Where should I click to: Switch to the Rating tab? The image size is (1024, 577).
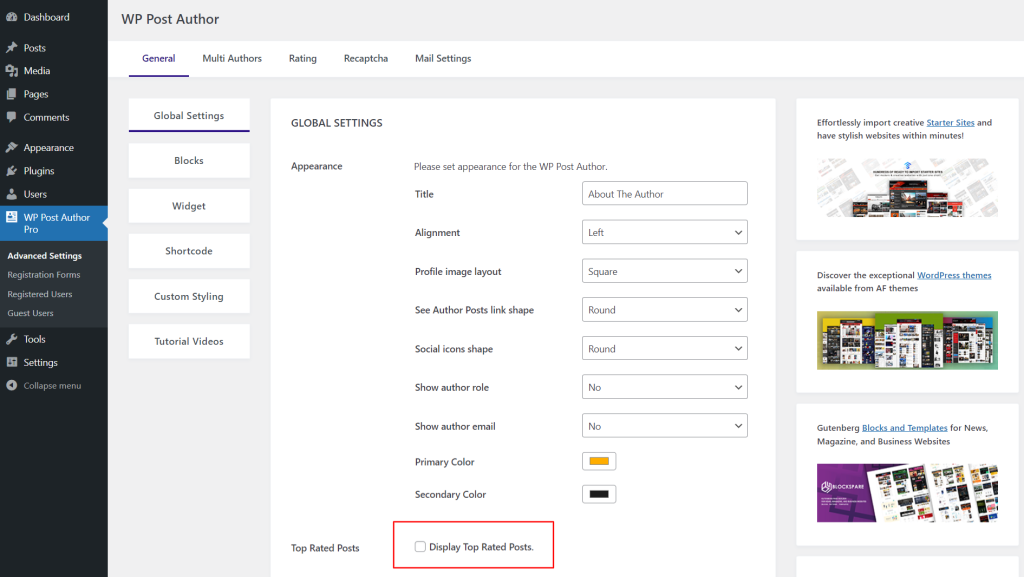click(302, 59)
